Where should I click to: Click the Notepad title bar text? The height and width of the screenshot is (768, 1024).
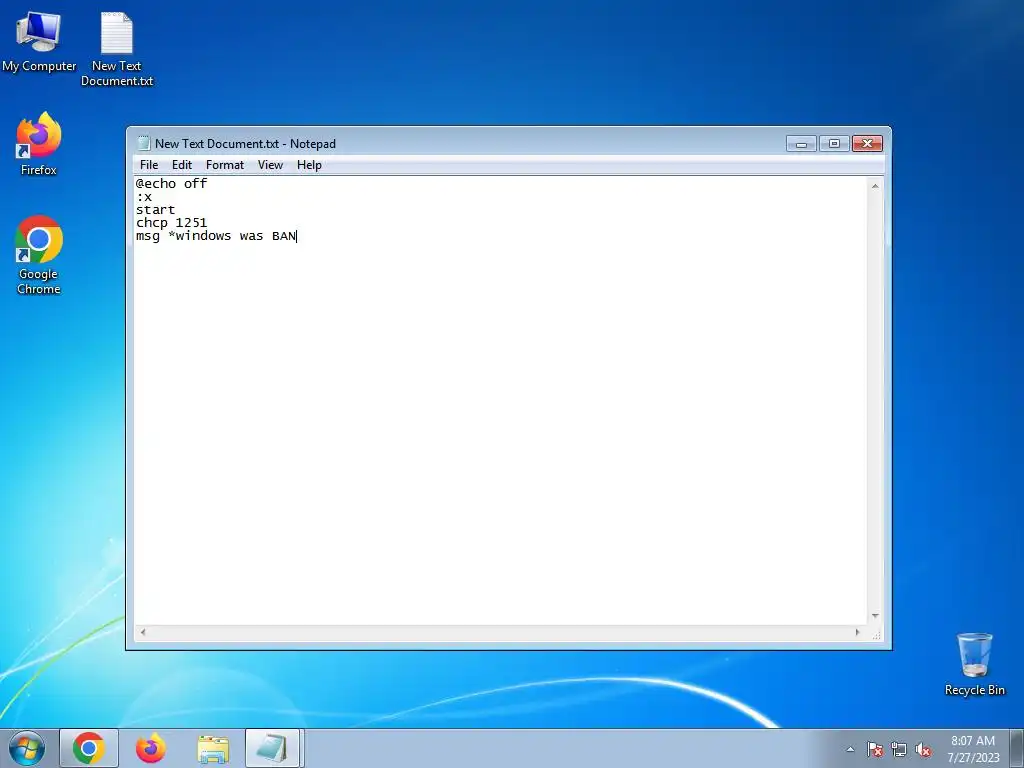pos(246,144)
